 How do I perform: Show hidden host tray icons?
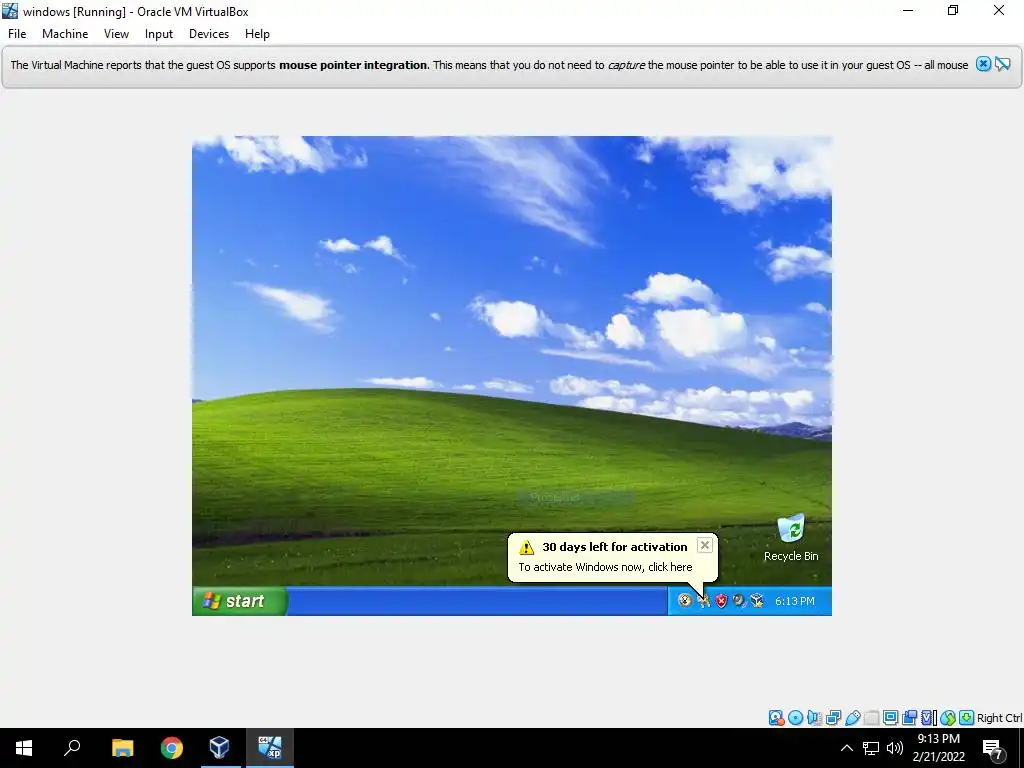point(846,748)
